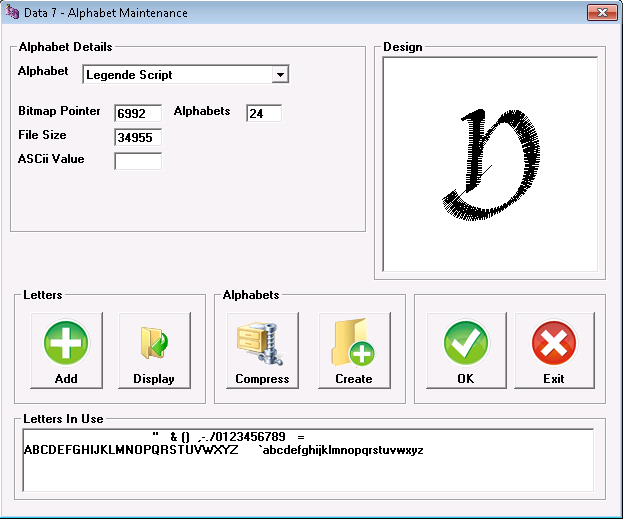Screen dimensions: 623x519
Task: Open the Display letter button
Action: 154,350
